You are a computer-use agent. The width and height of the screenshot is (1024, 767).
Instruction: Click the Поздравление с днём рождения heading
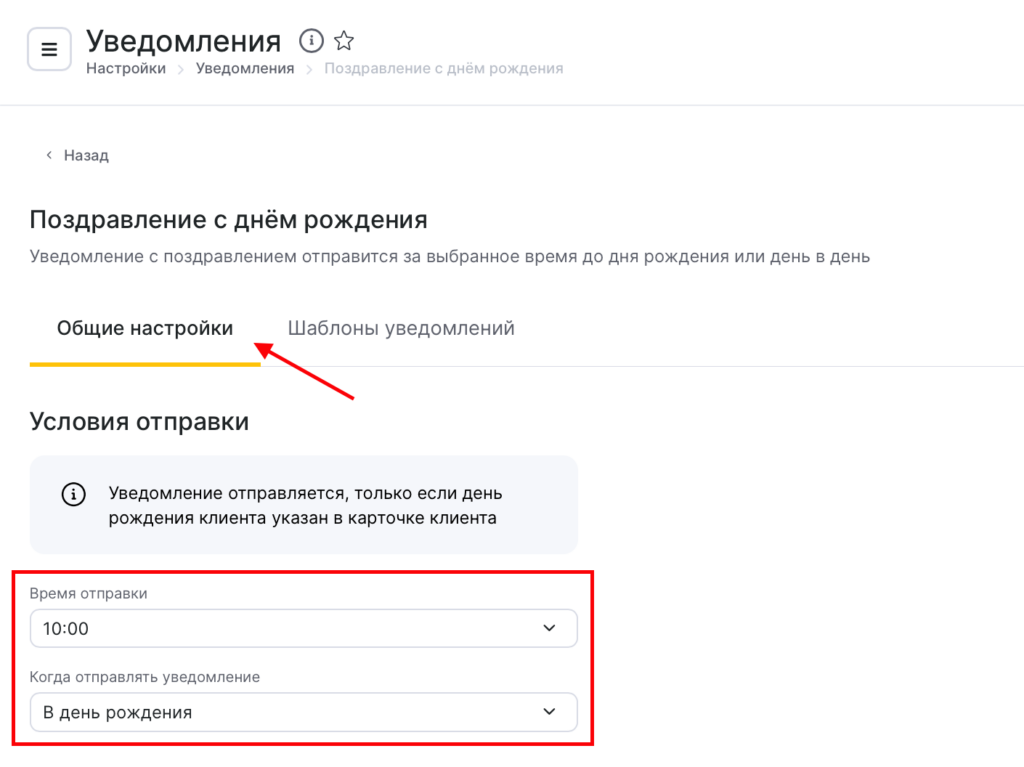[x=228, y=219]
